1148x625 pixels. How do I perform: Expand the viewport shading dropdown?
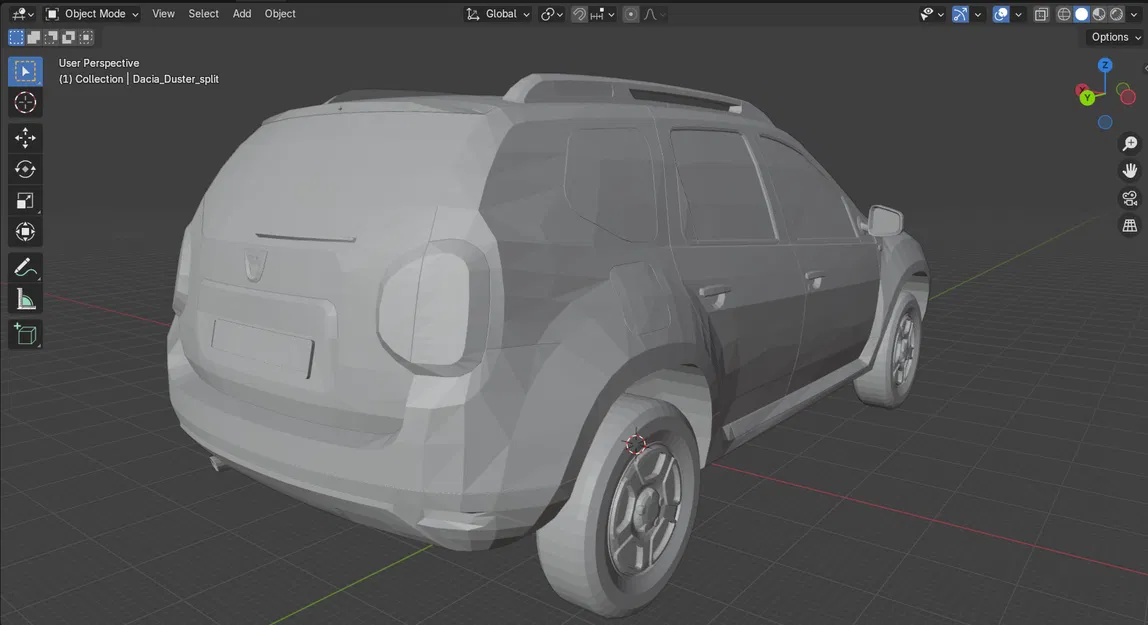(1133, 14)
